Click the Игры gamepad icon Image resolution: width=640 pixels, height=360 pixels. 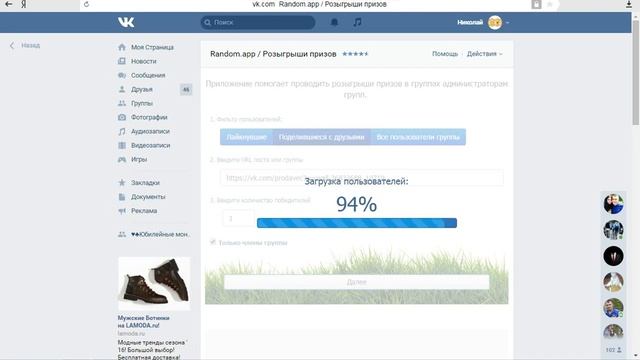coord(122,159)
